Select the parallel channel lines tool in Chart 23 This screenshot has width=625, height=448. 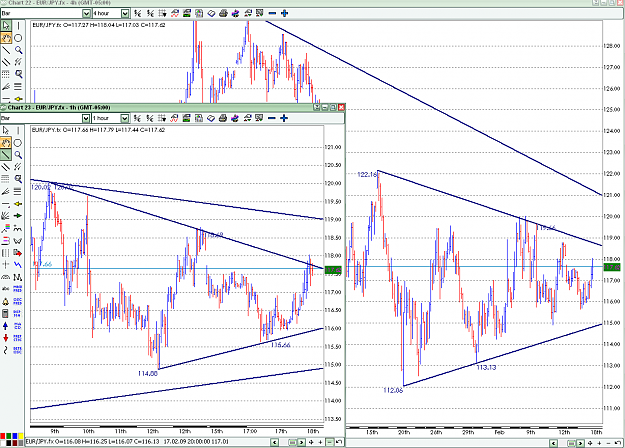pyautogui.click(x=6, y=167)
